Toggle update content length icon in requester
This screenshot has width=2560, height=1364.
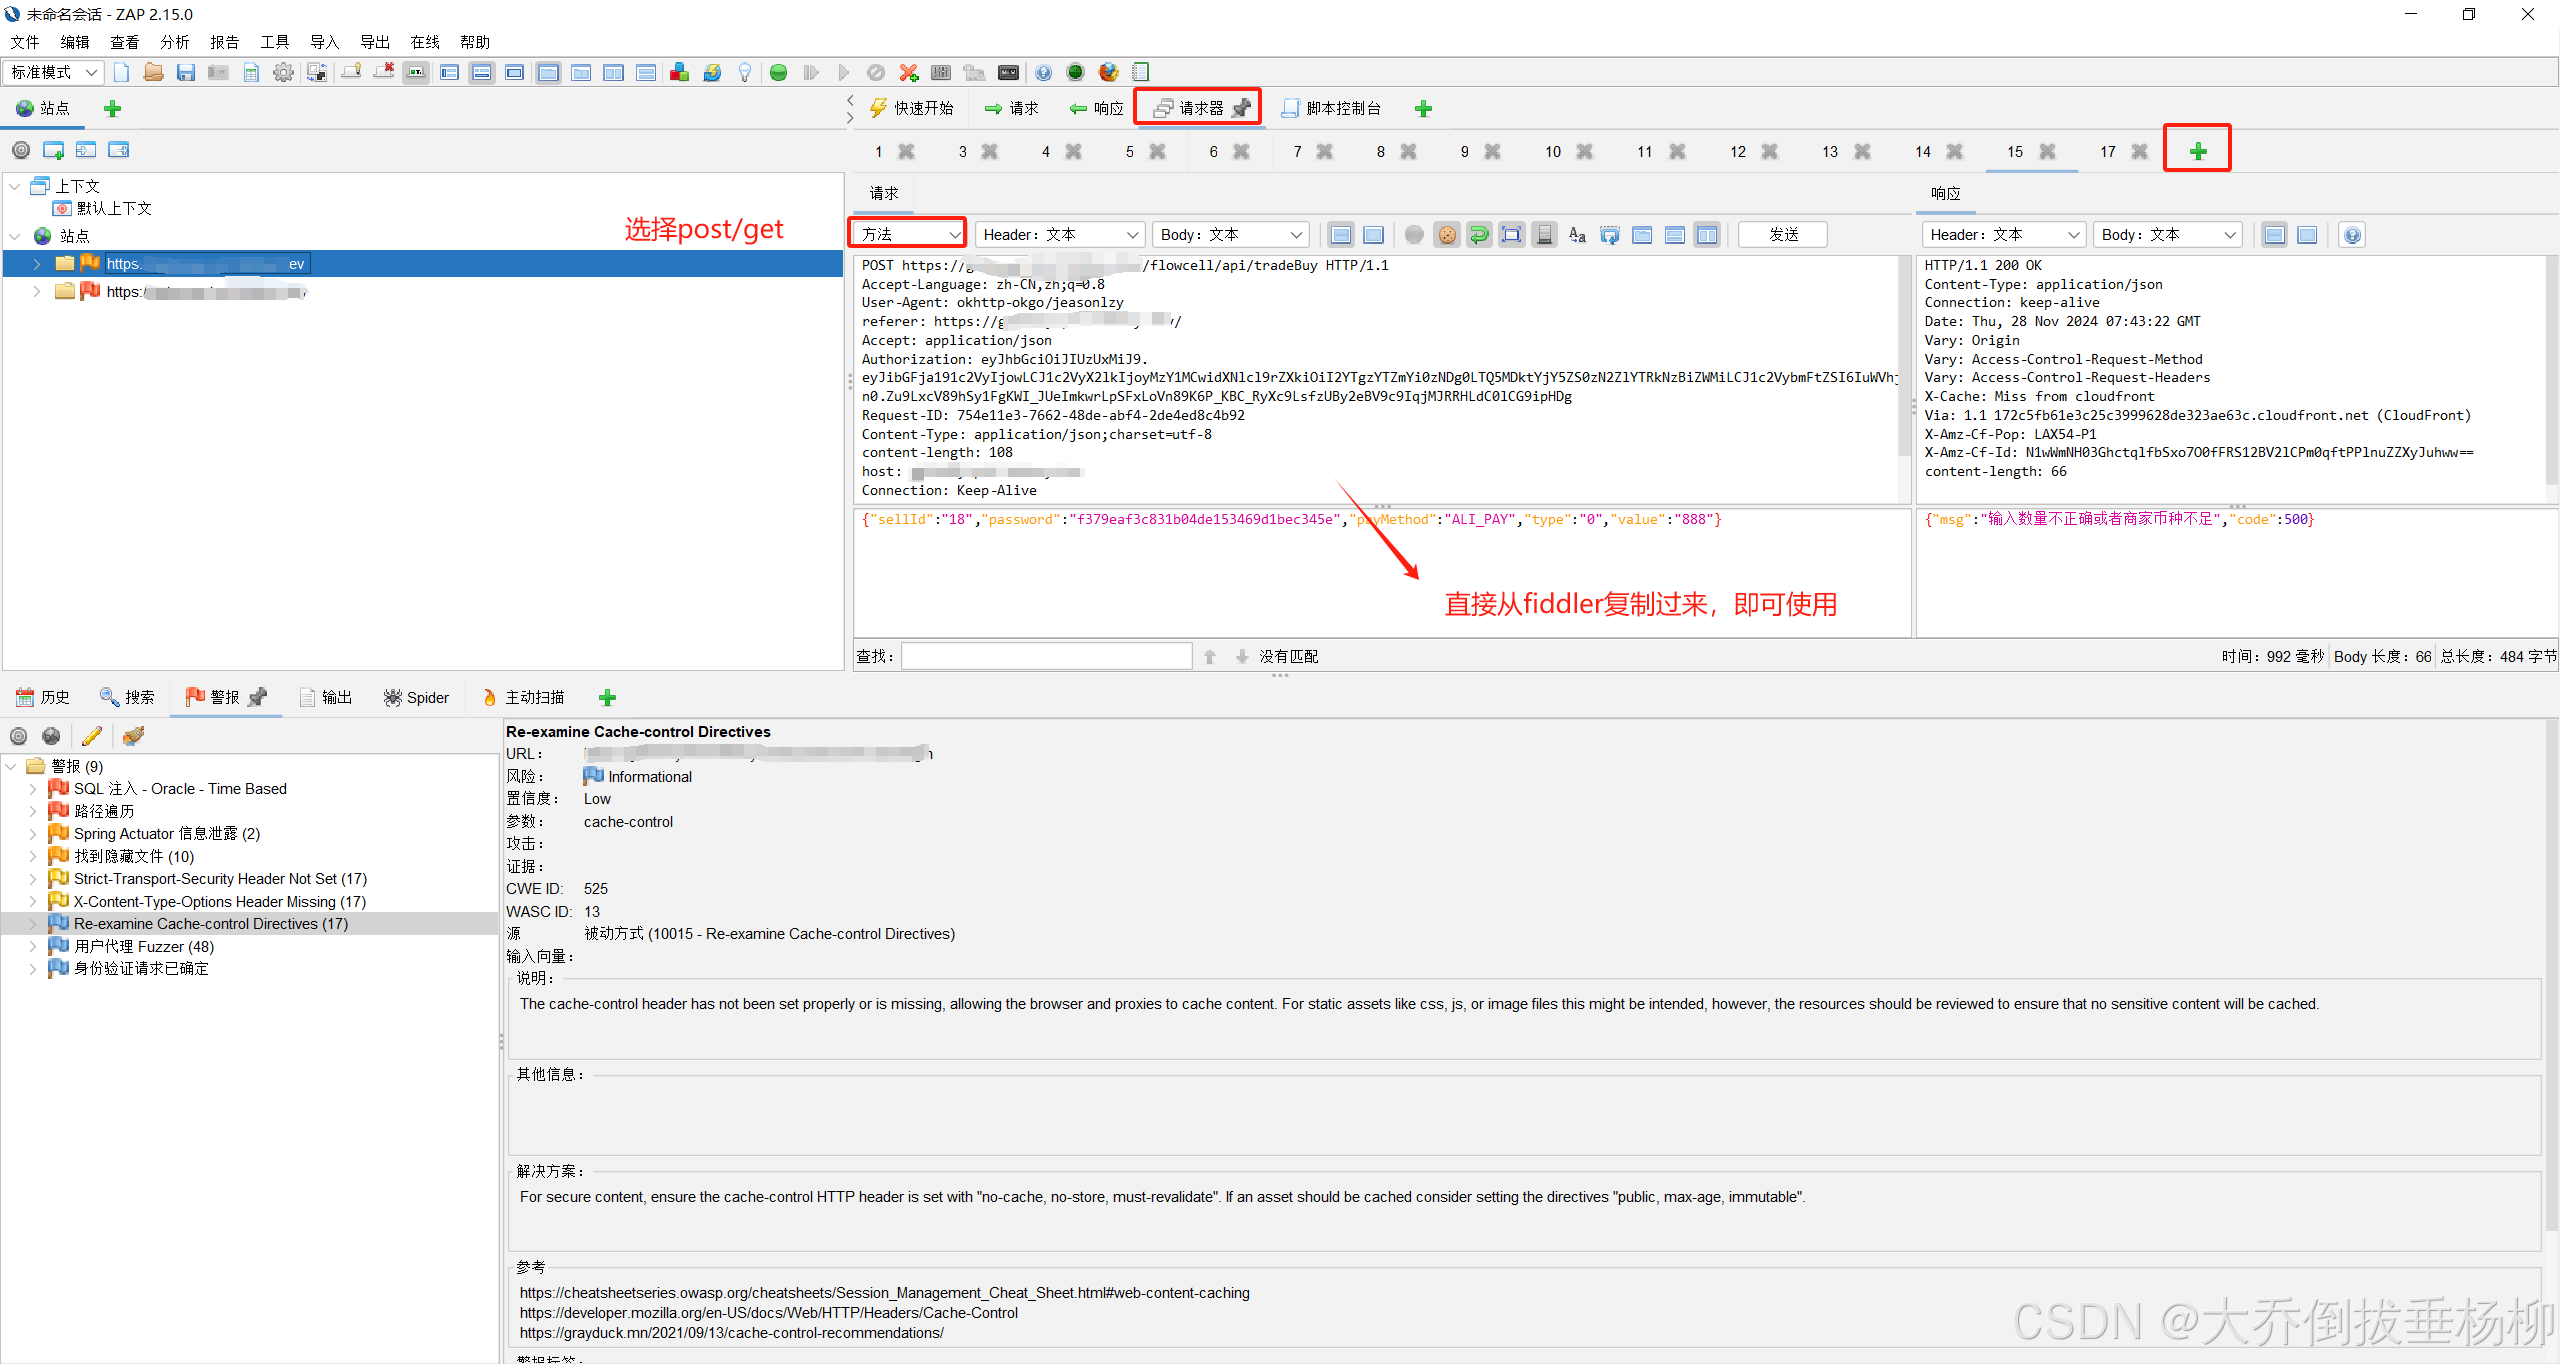[1512, 235]
